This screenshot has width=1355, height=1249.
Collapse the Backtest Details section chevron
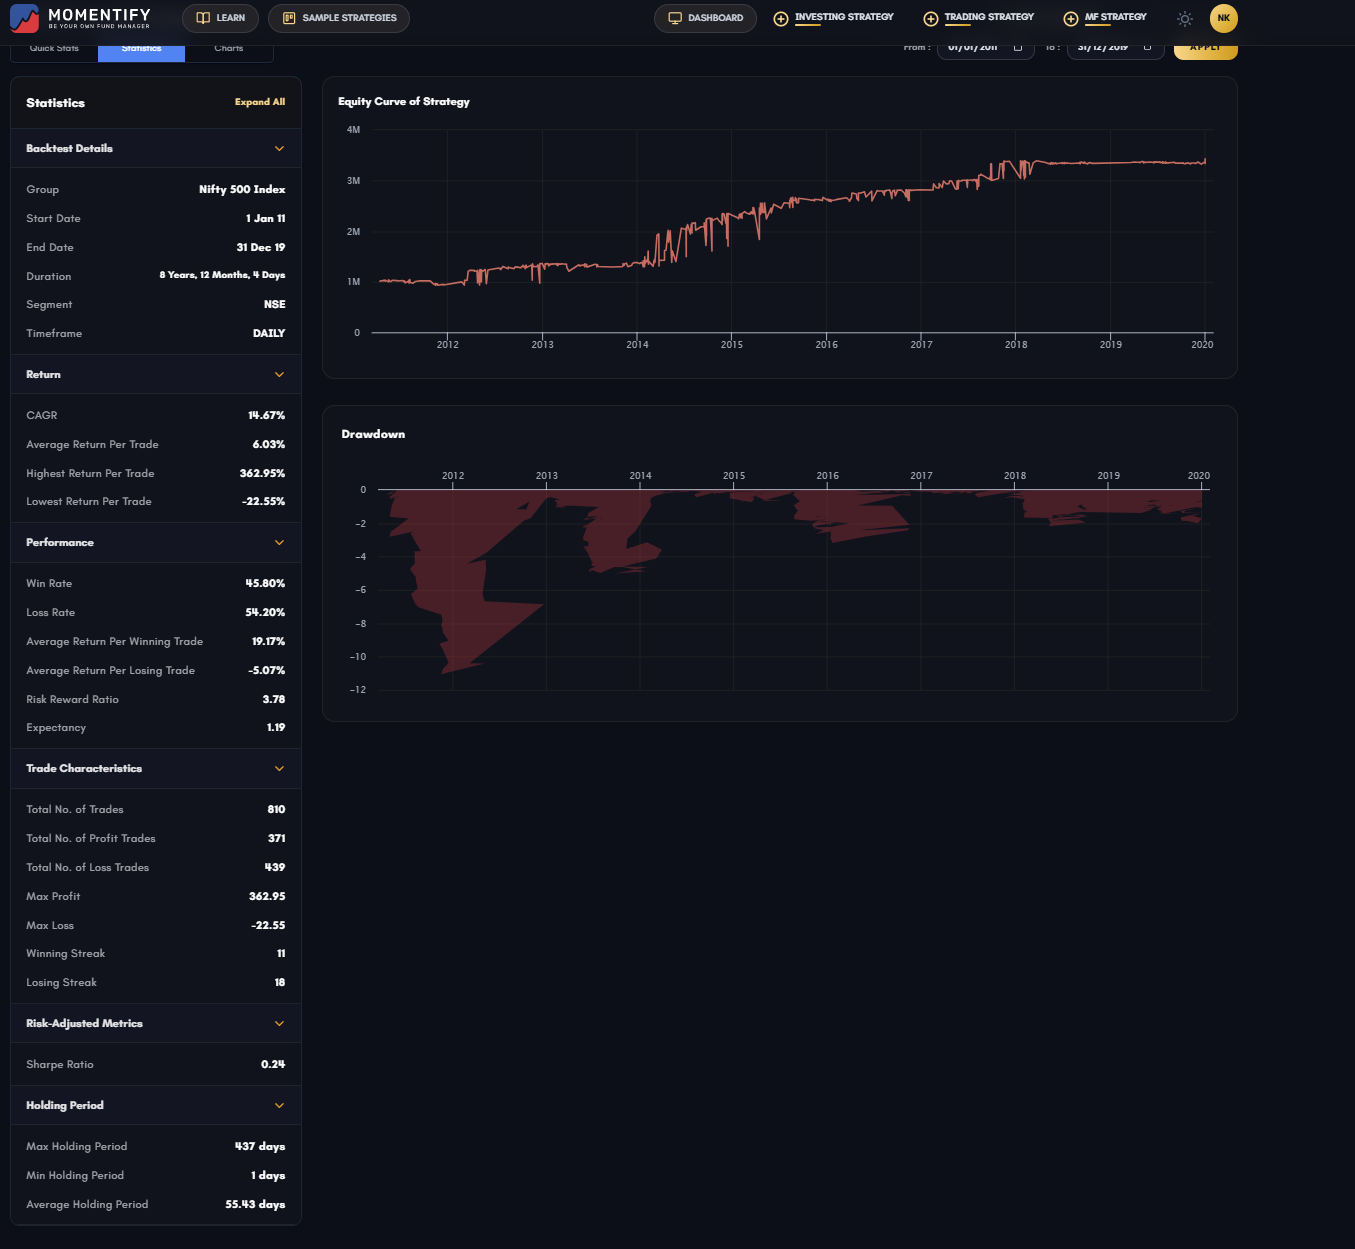pyautogui.click(x=279, y=149)
